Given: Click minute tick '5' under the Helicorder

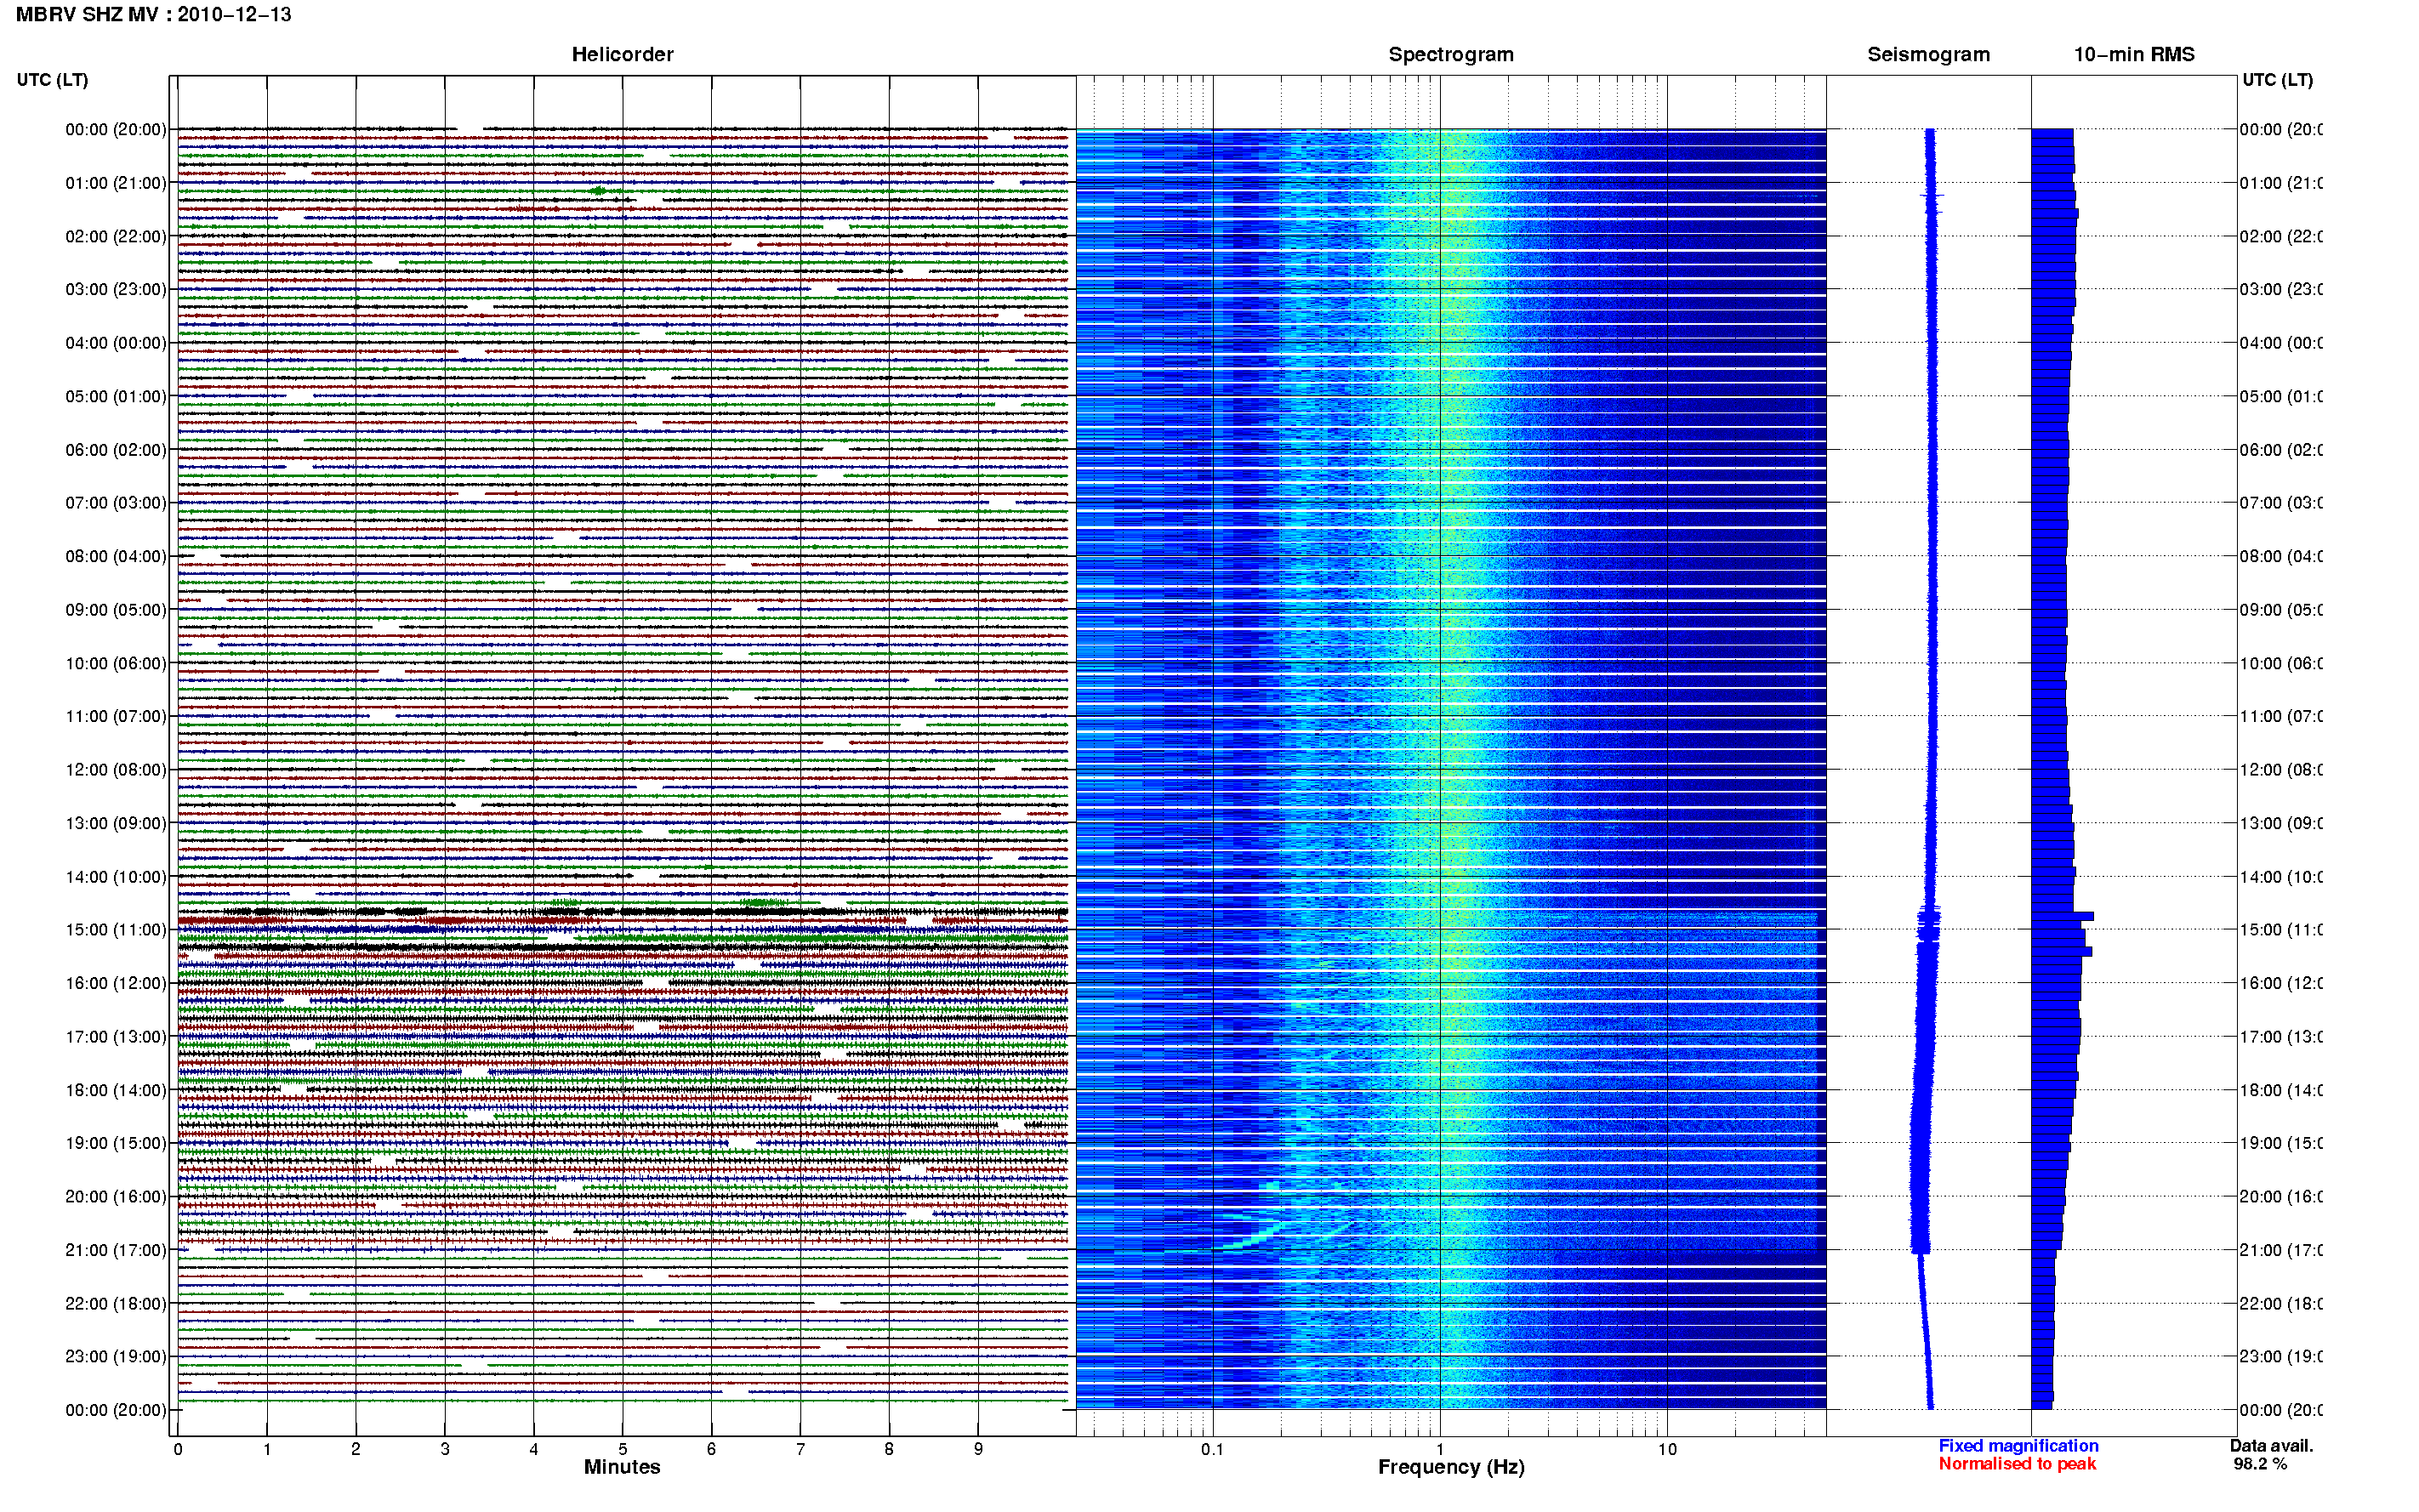Looking at the screenshot, I should (x=623, y=1449).
